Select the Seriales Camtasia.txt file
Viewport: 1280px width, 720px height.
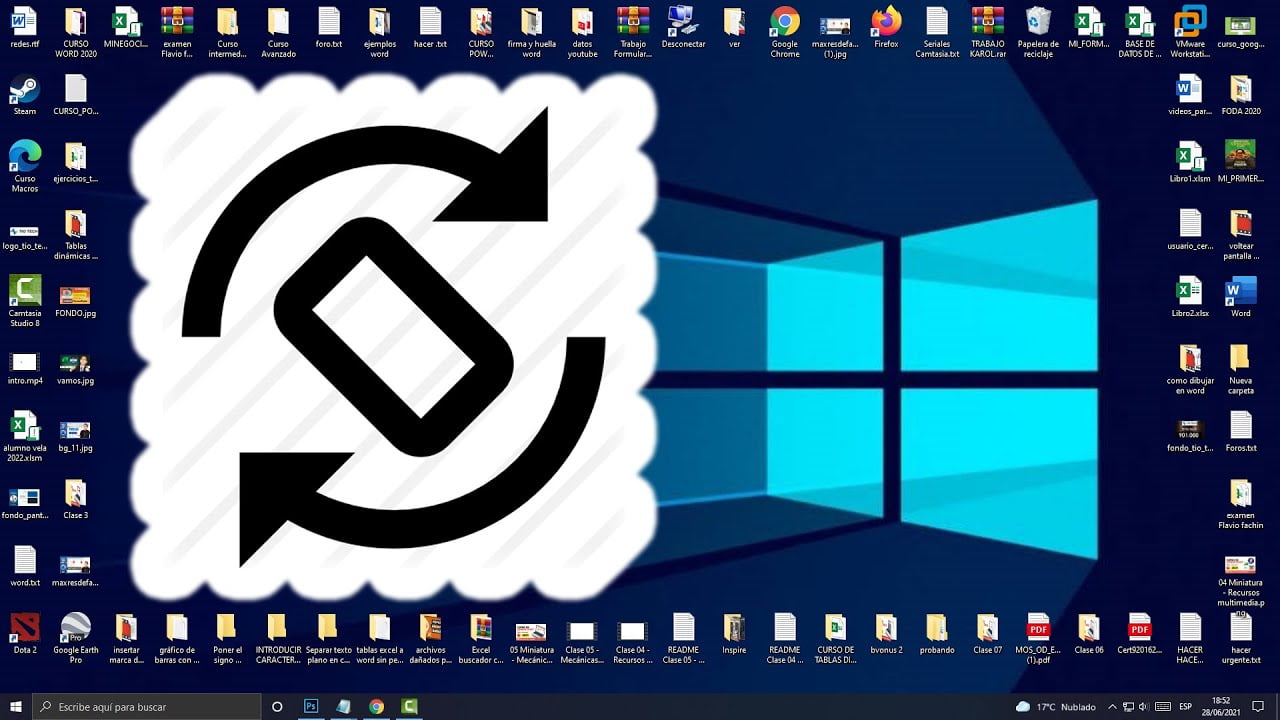coord(937,32)
